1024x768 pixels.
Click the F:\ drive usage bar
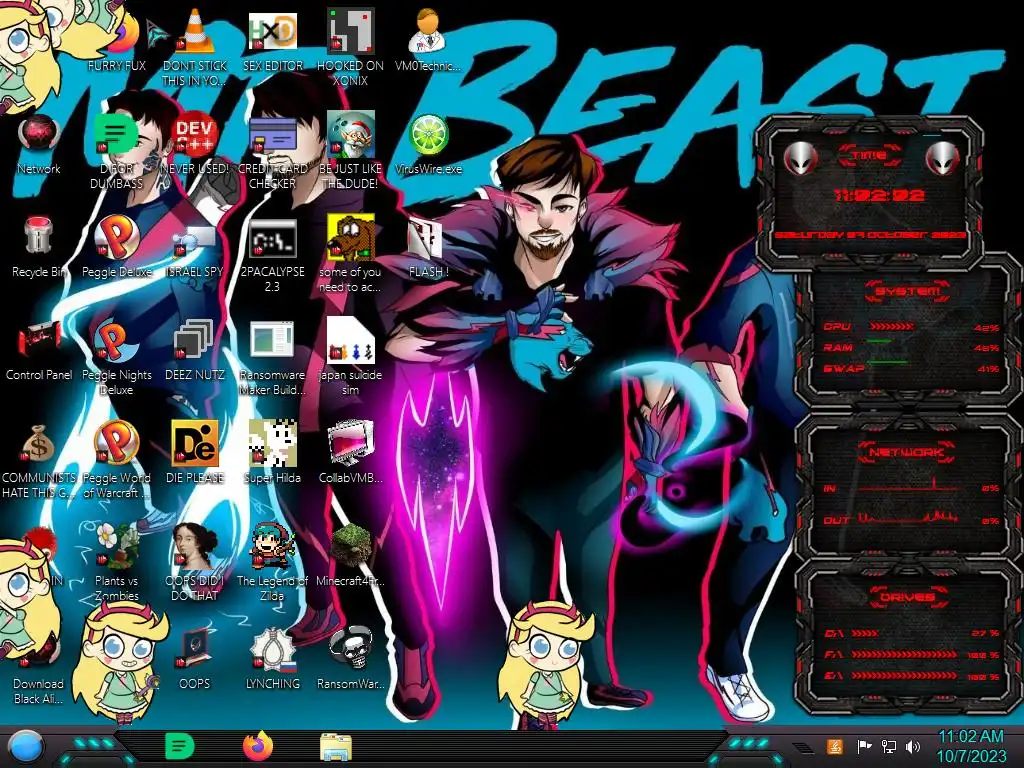(904, 654)
